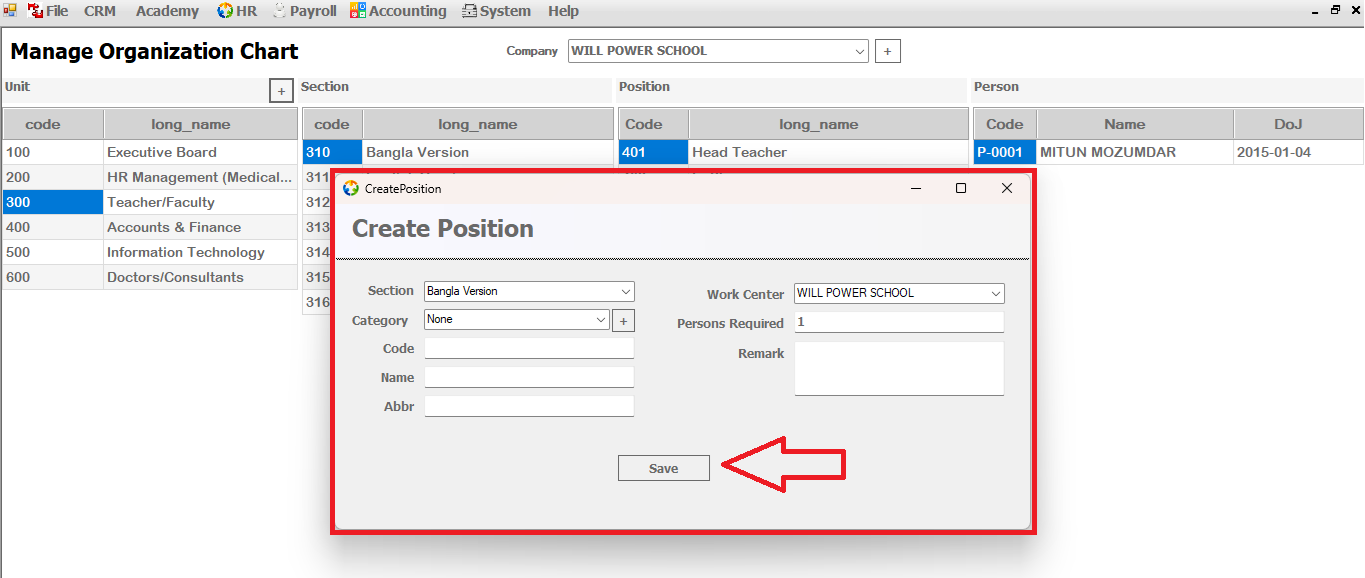The height and width of the screenshot is (578, 1365).
Task: Sort Section table by long_name header
Action: coord(488,124)
